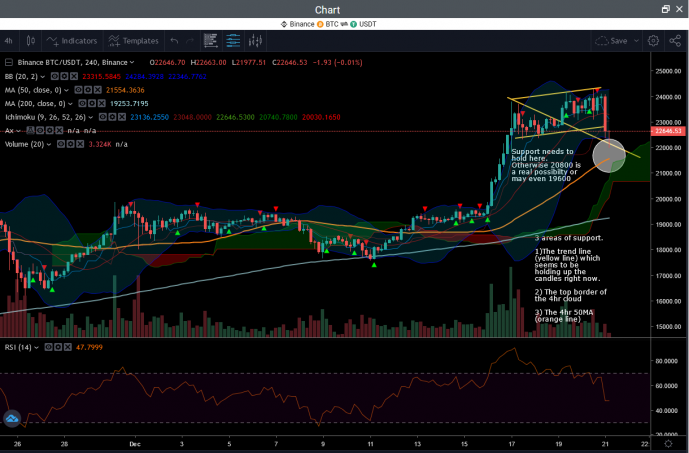This screenshot has height=453, width=689.
Task: Expand the Ax indicator dropdown
Action: pyautogui.click(x=18, y=131)
